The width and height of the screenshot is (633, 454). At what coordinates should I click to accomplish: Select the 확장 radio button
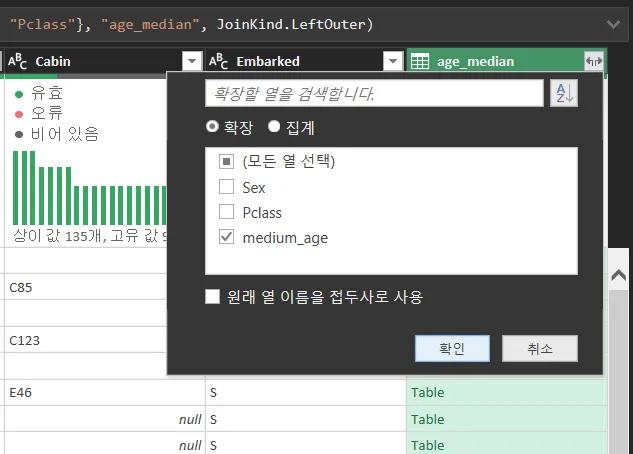click(x=212, y=127)
